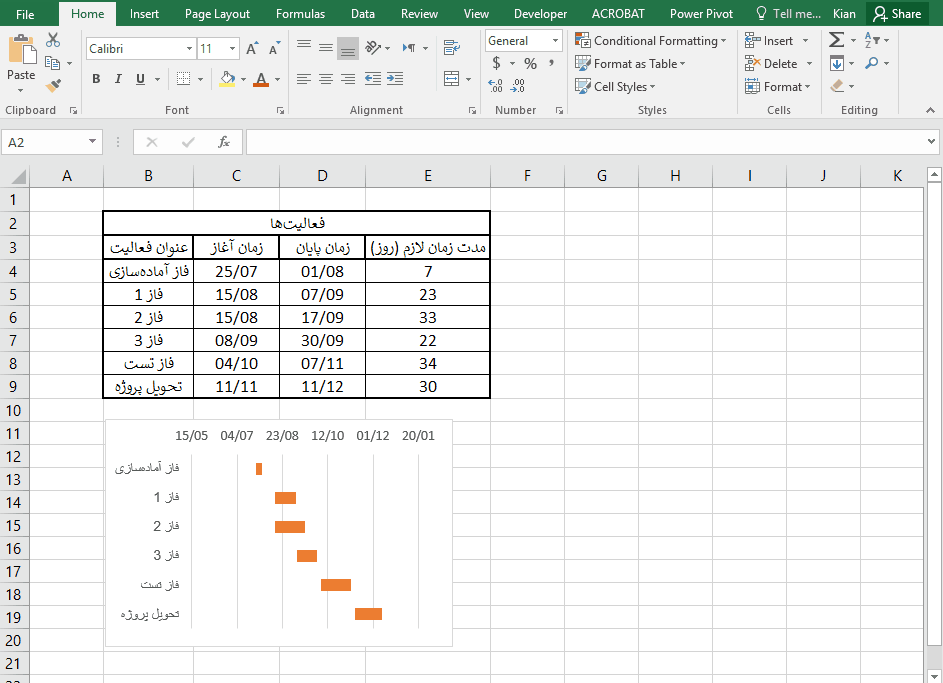Click the Wrap Text icon
Image resolution: width=943 pixels, height=683 pixels.
click(x=451, y=47)
